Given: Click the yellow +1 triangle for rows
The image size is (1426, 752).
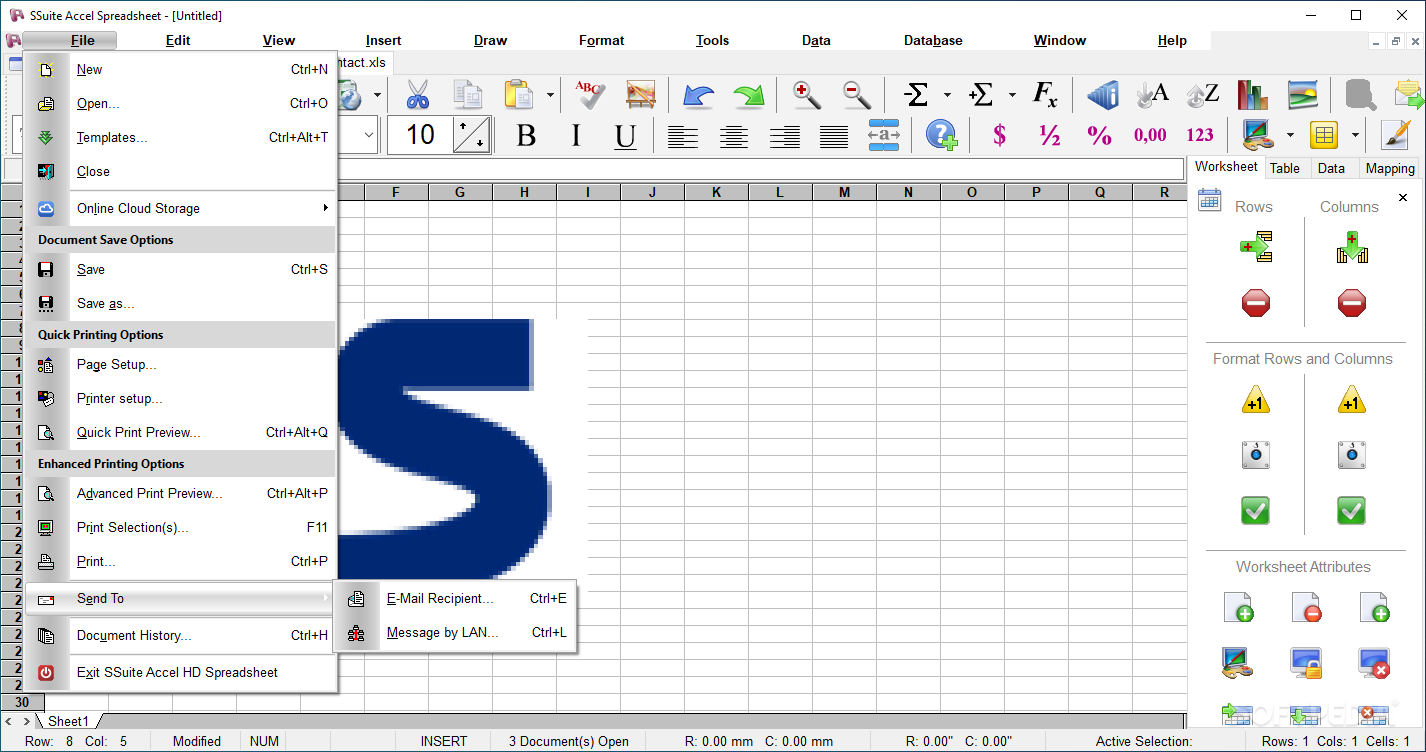Looking at the screenshot, I should click(x=1256, y=400).
